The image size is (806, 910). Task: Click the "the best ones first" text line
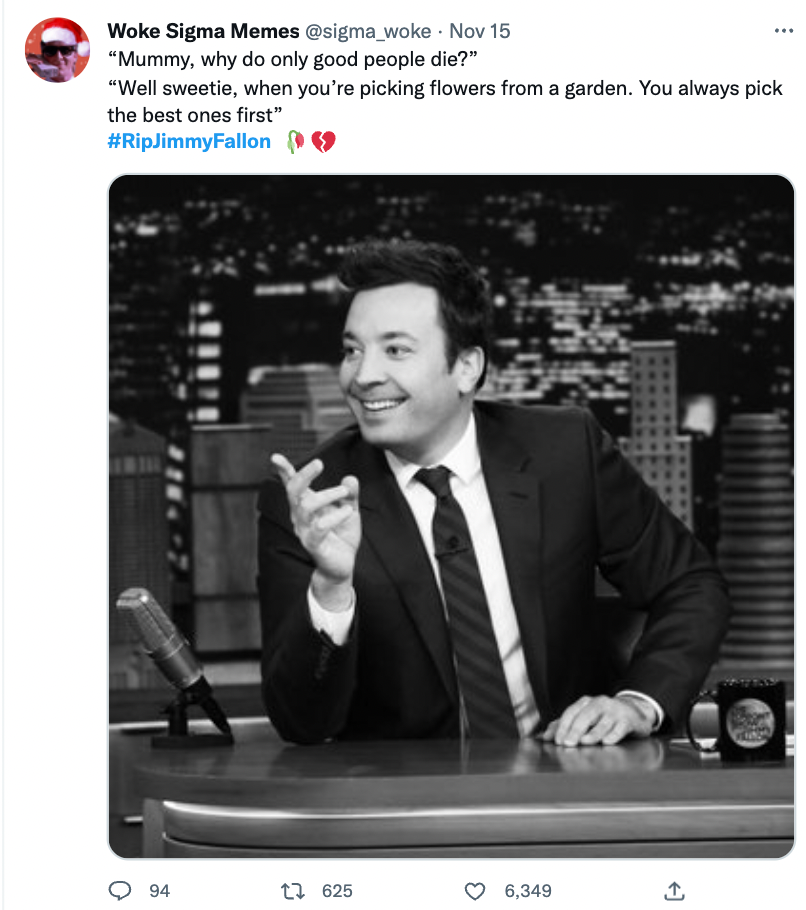pos(194,115)
